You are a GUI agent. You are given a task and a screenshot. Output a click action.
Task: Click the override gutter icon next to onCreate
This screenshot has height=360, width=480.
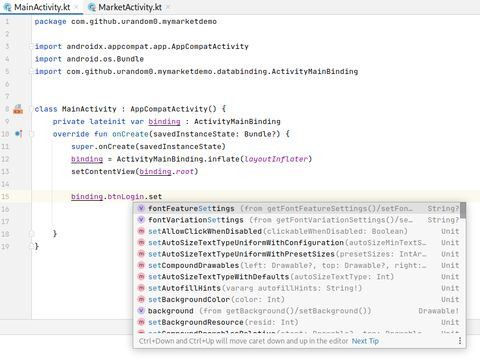(x=19, y=134)
